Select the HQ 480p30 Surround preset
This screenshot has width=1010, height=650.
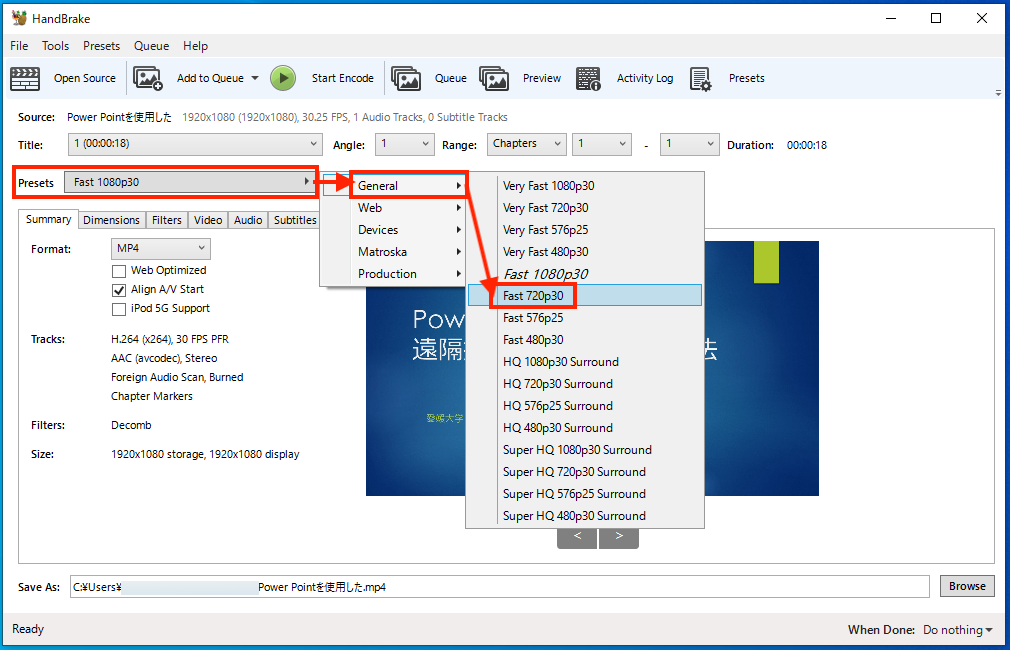585,427
